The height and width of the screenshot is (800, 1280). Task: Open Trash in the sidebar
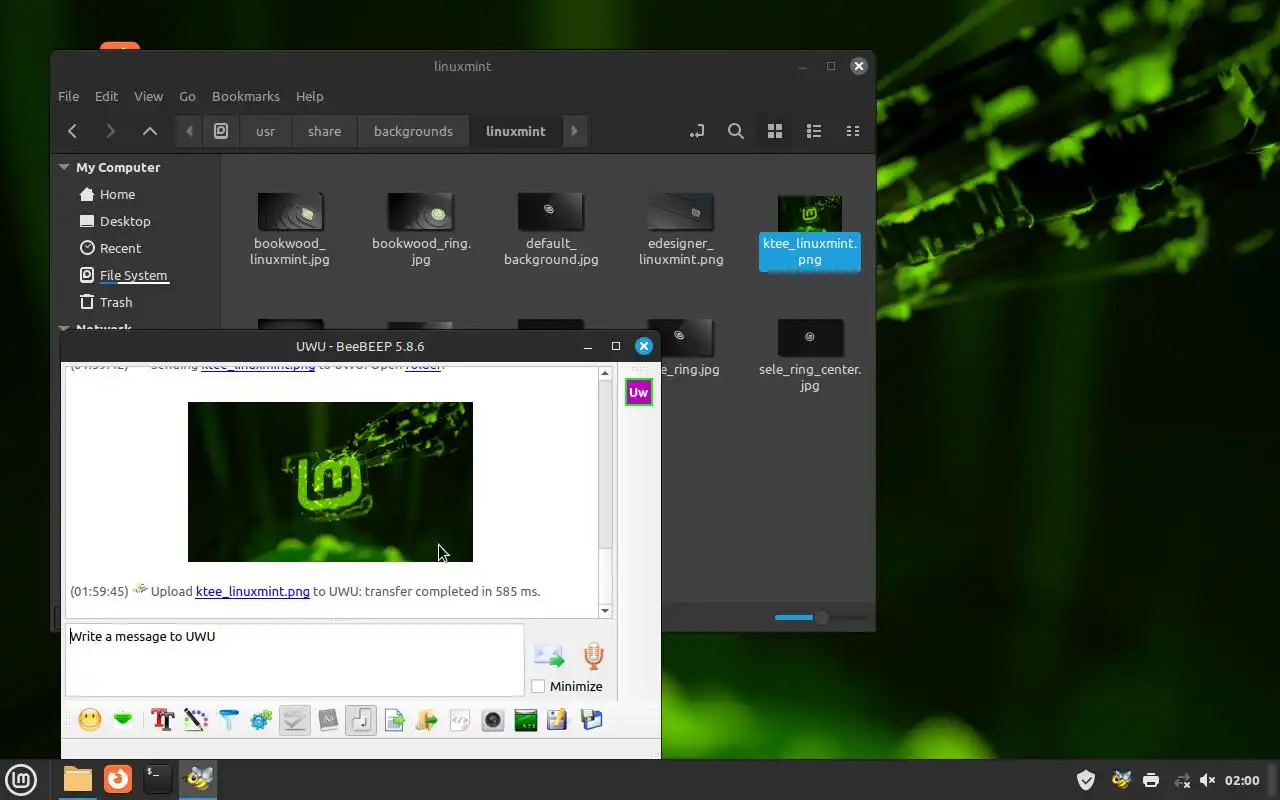click(116, 302)
